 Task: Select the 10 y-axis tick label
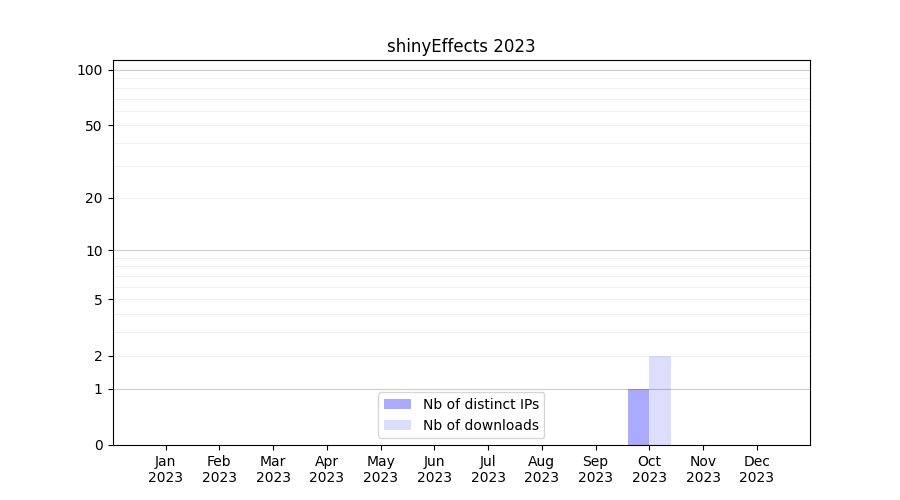click(x=94, y=251)
